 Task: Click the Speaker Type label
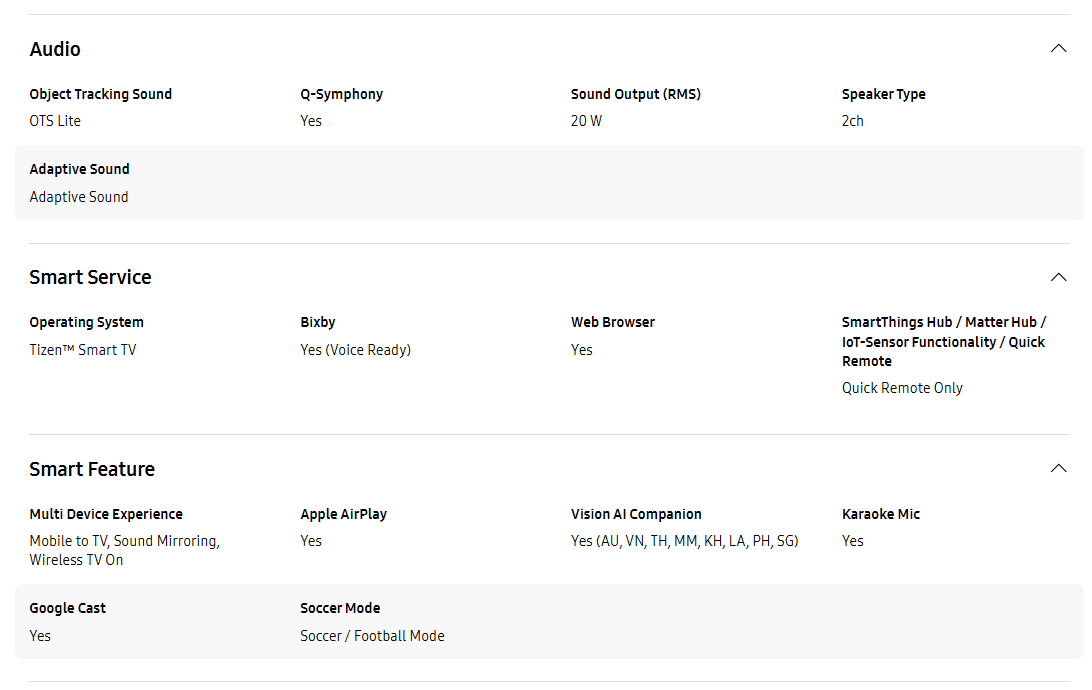[883, 94]
